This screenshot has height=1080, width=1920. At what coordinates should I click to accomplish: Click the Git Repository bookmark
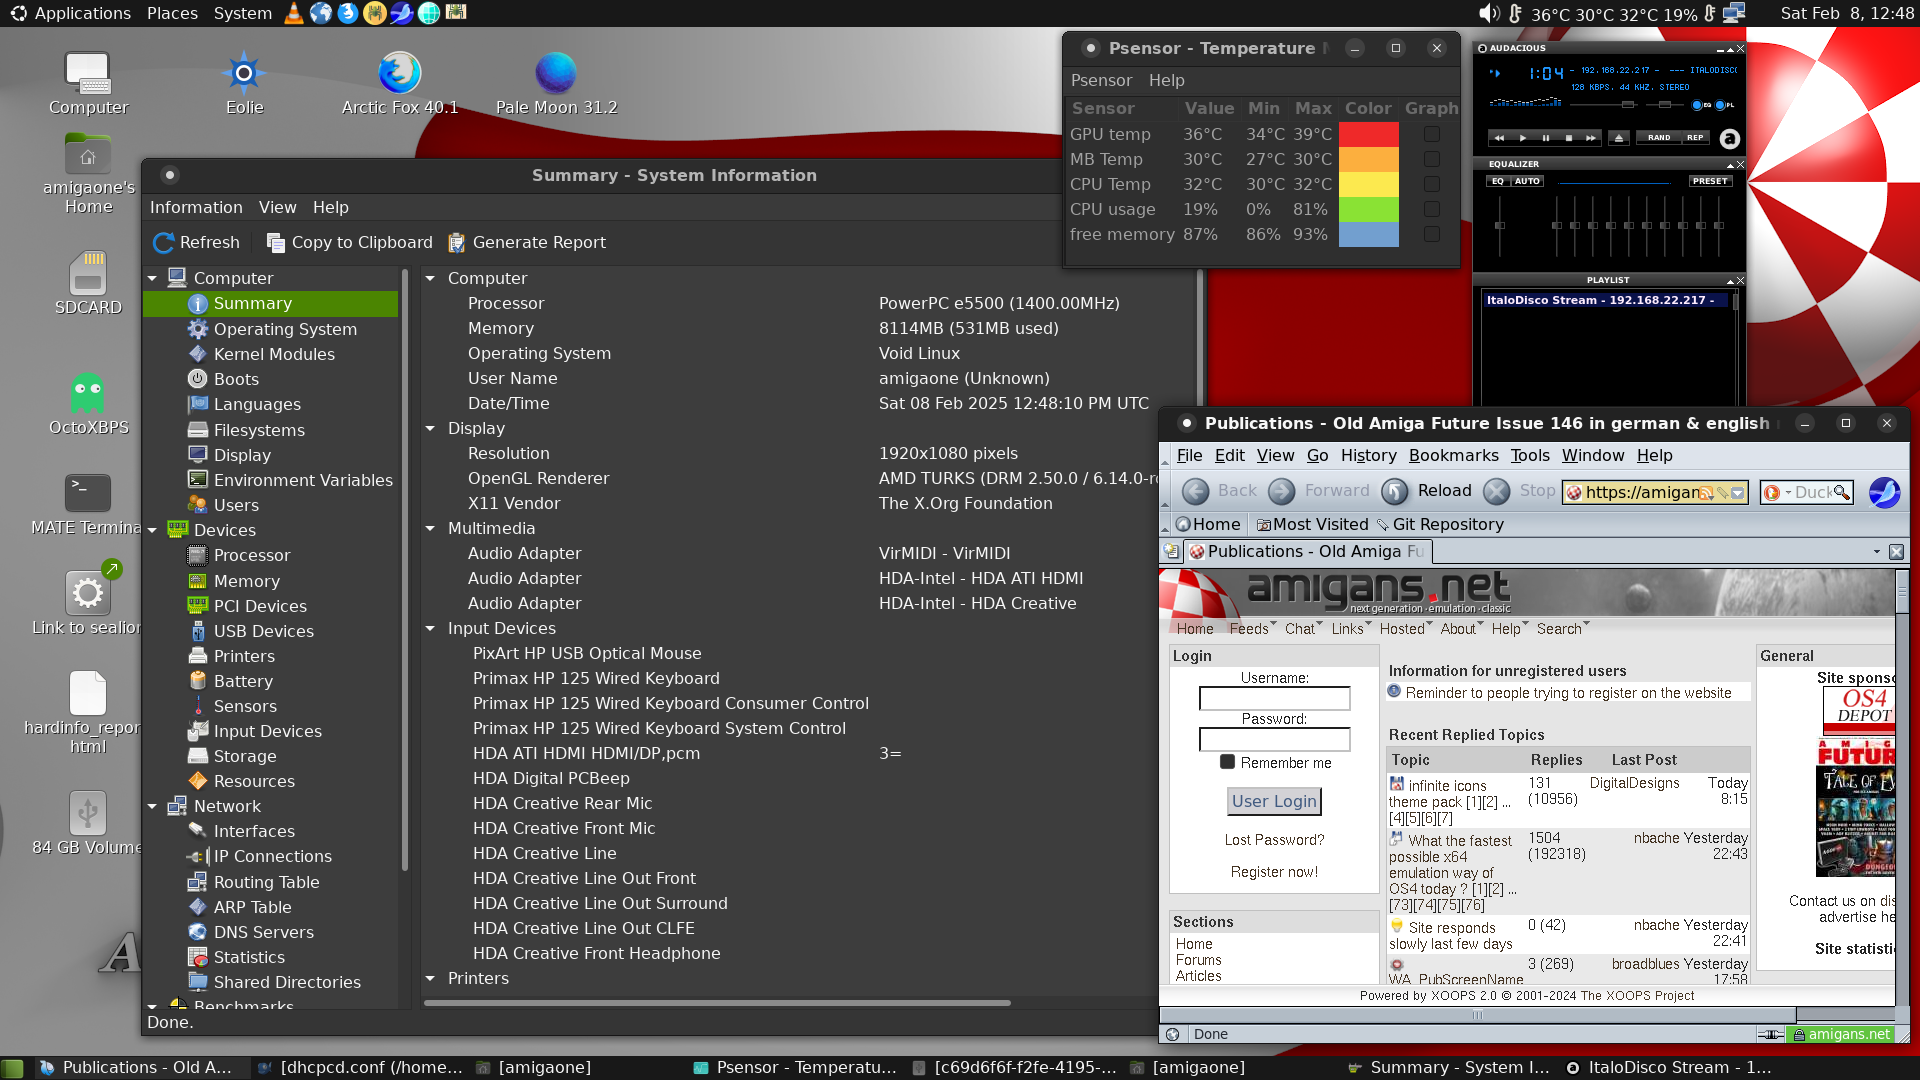[x=1440, y=524]
